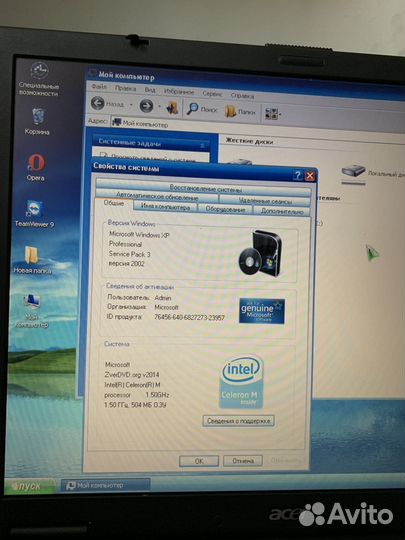
Task: Click the product ID 76456-640-6827273-23957
Action: (x=189, y=317)
